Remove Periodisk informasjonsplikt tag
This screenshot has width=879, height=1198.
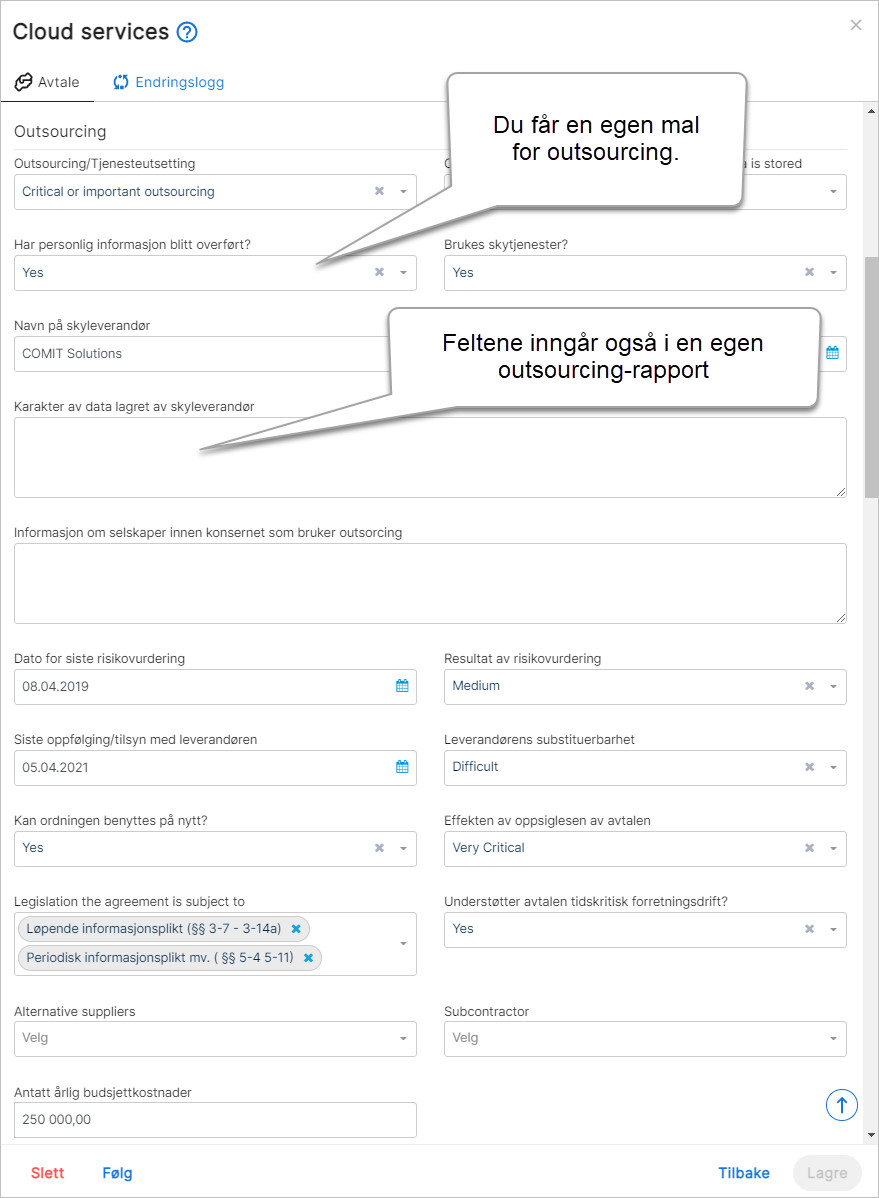[x=309, y=958]
